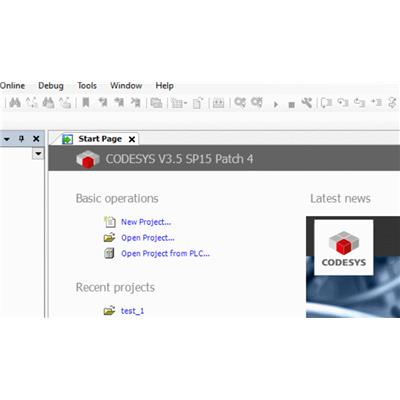400x400 pixels.
Task: Toggle bookmark using the bookmark flag icon
Action: pos(86,103)
